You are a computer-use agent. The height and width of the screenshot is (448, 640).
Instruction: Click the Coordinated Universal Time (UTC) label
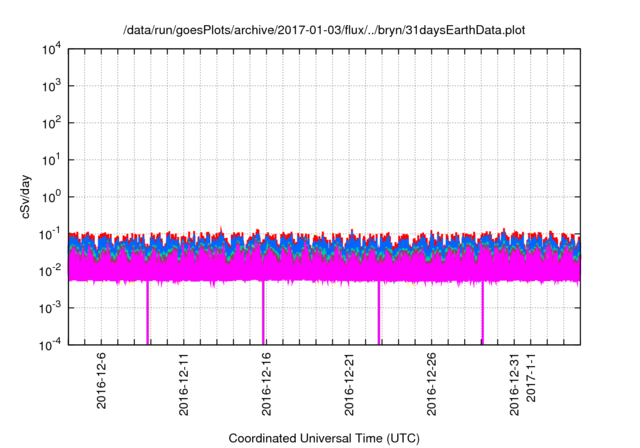click(x=324, y=438)
